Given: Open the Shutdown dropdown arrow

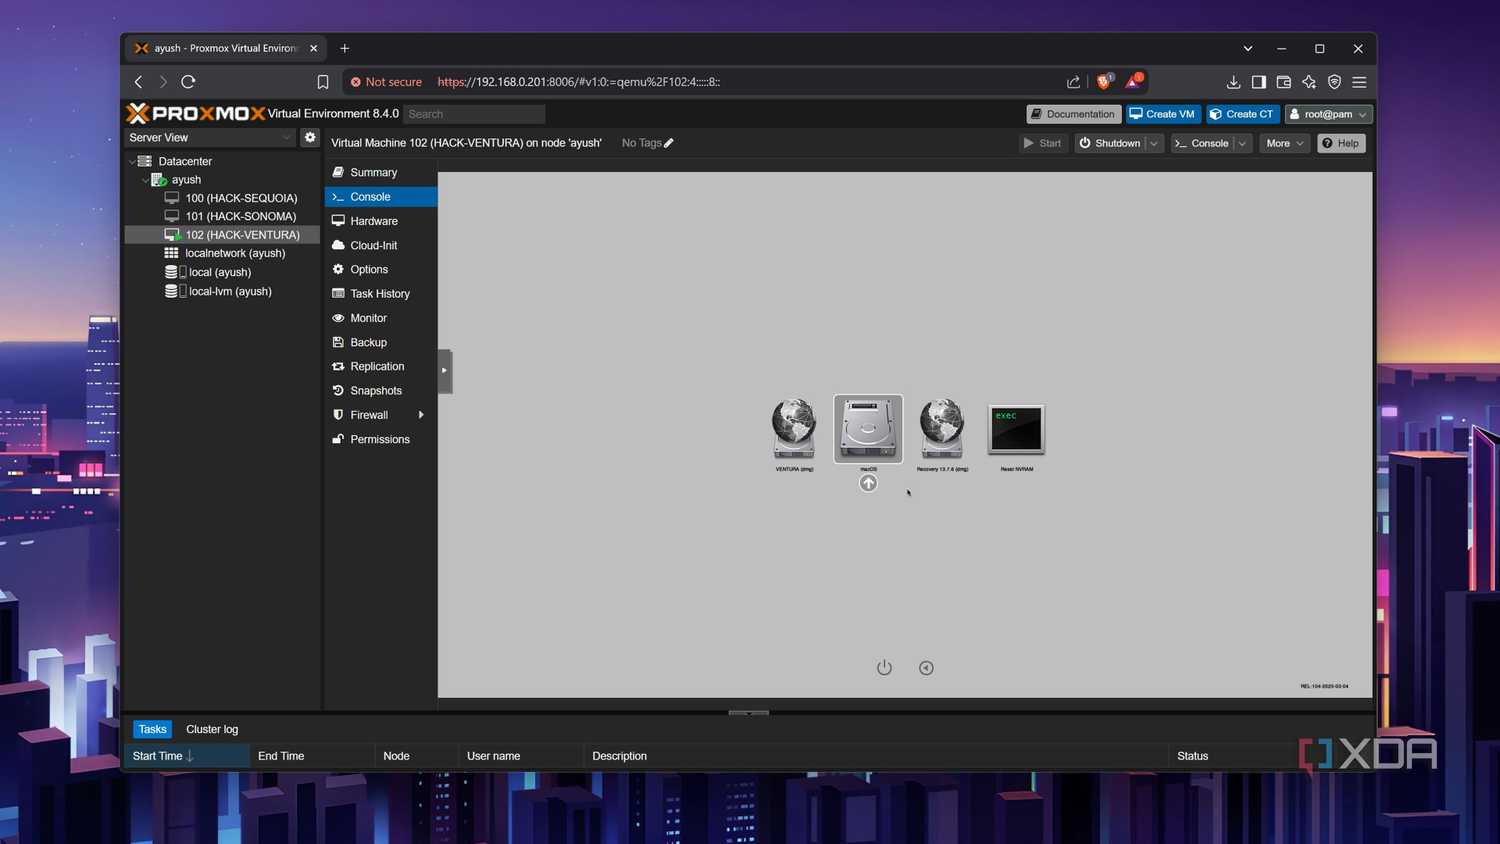Looking at the screenshot, I should (x=1154, y=143).
